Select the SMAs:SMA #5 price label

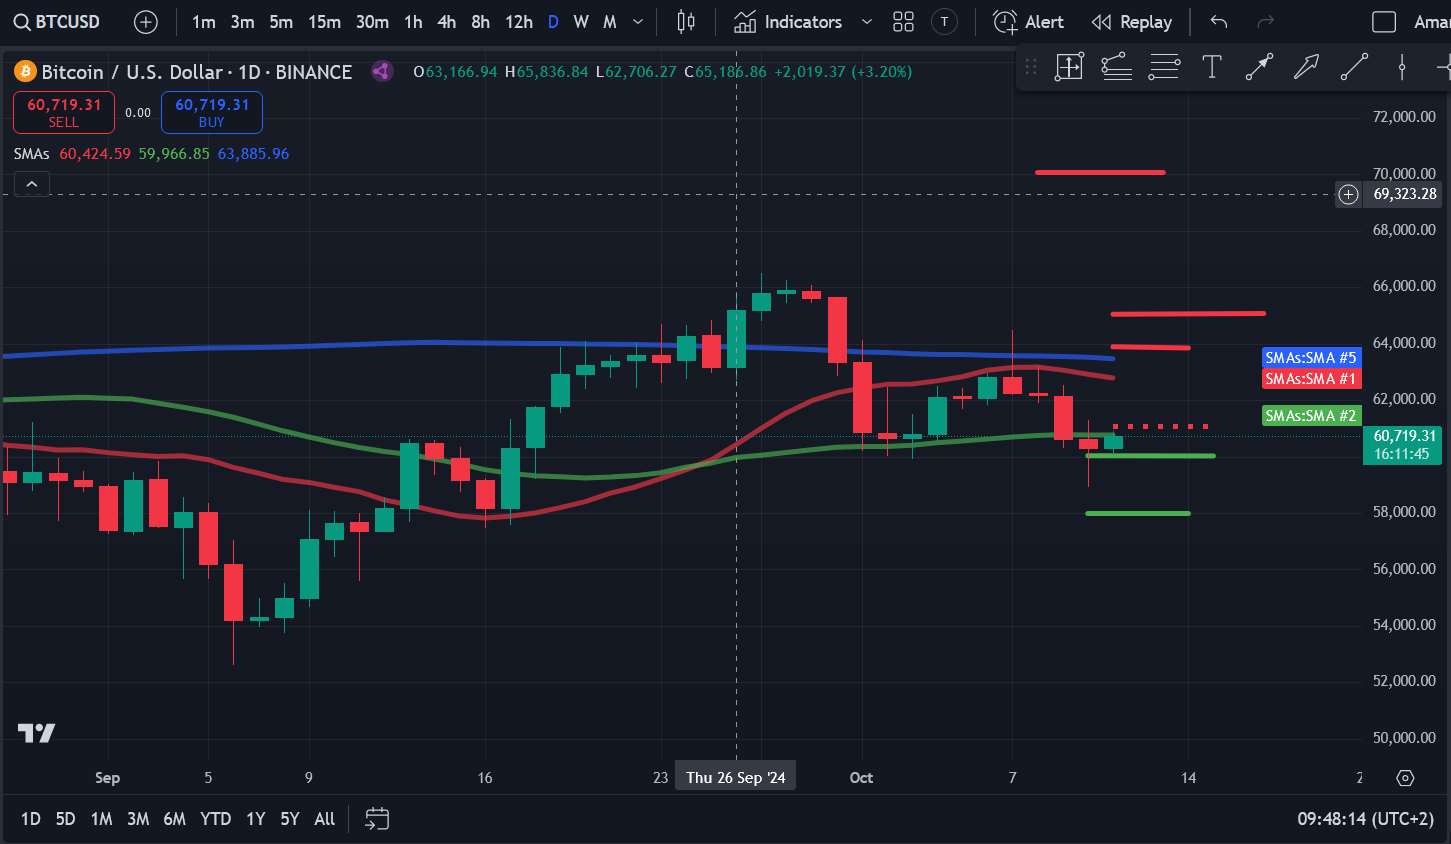1311,358
